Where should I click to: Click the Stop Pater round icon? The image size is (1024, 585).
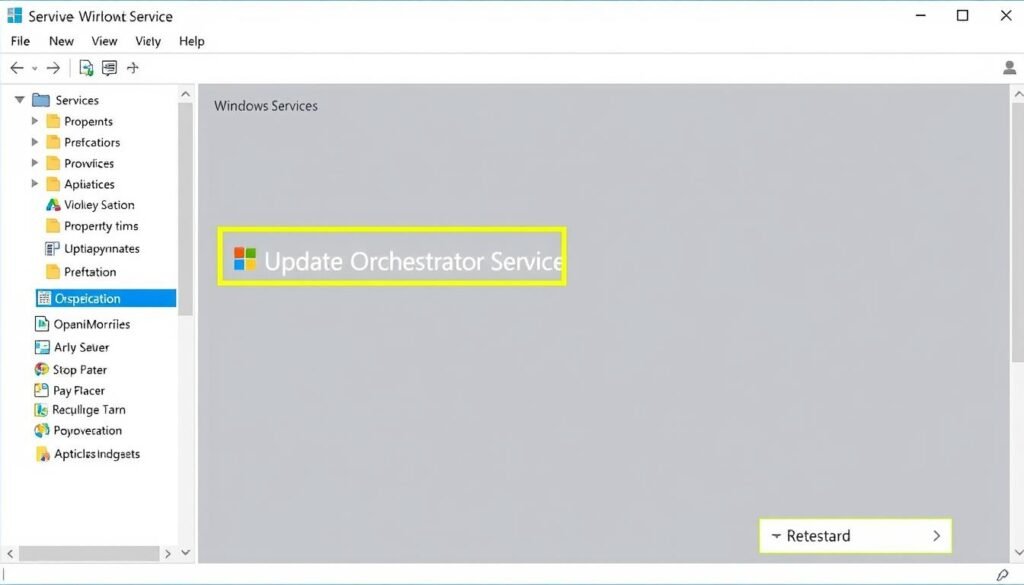pyautogui.click(x=41, y=370)
